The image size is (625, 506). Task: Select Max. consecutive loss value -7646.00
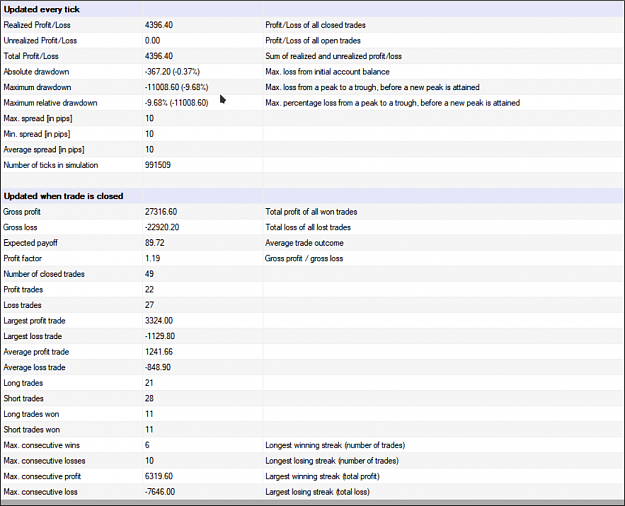point(159,492)
